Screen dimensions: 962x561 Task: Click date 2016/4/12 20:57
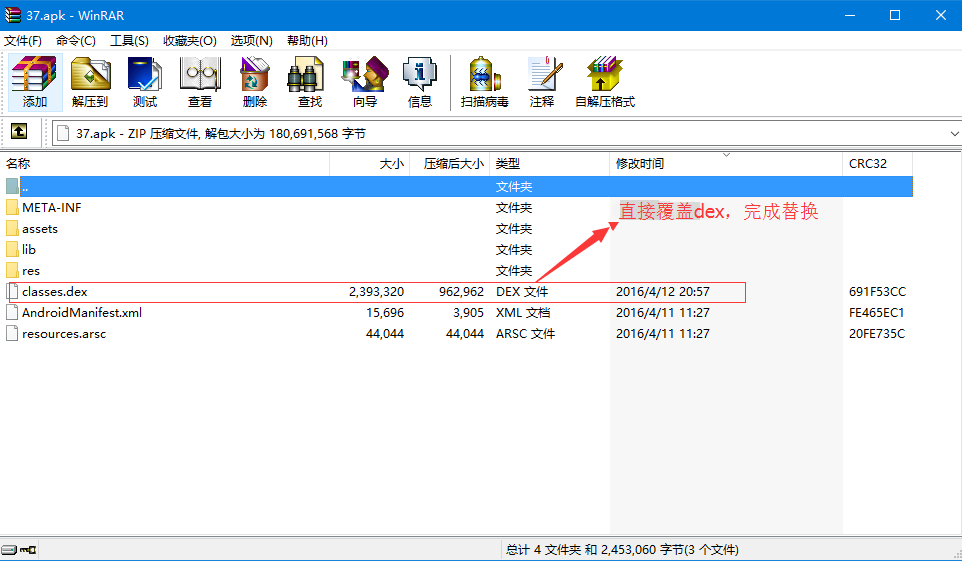point(663,292)
